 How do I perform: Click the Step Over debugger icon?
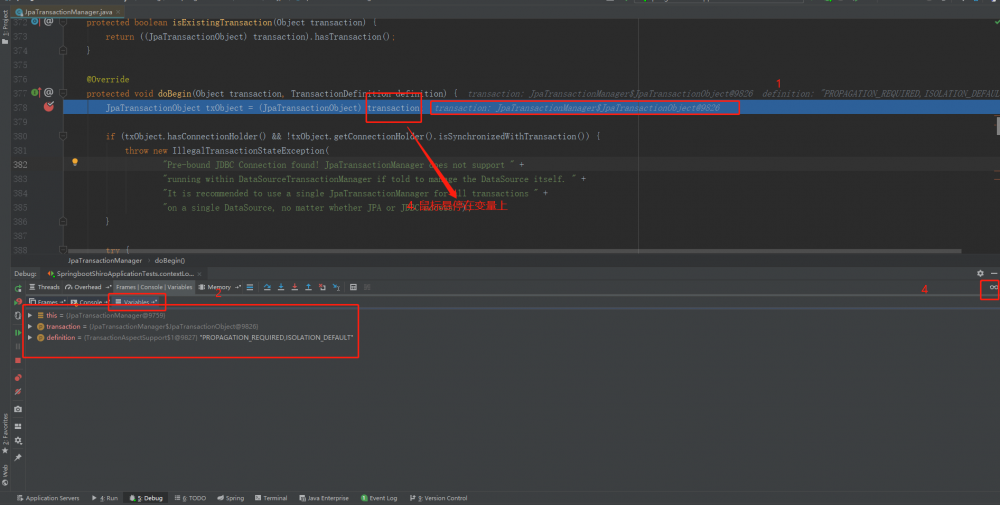268,287
